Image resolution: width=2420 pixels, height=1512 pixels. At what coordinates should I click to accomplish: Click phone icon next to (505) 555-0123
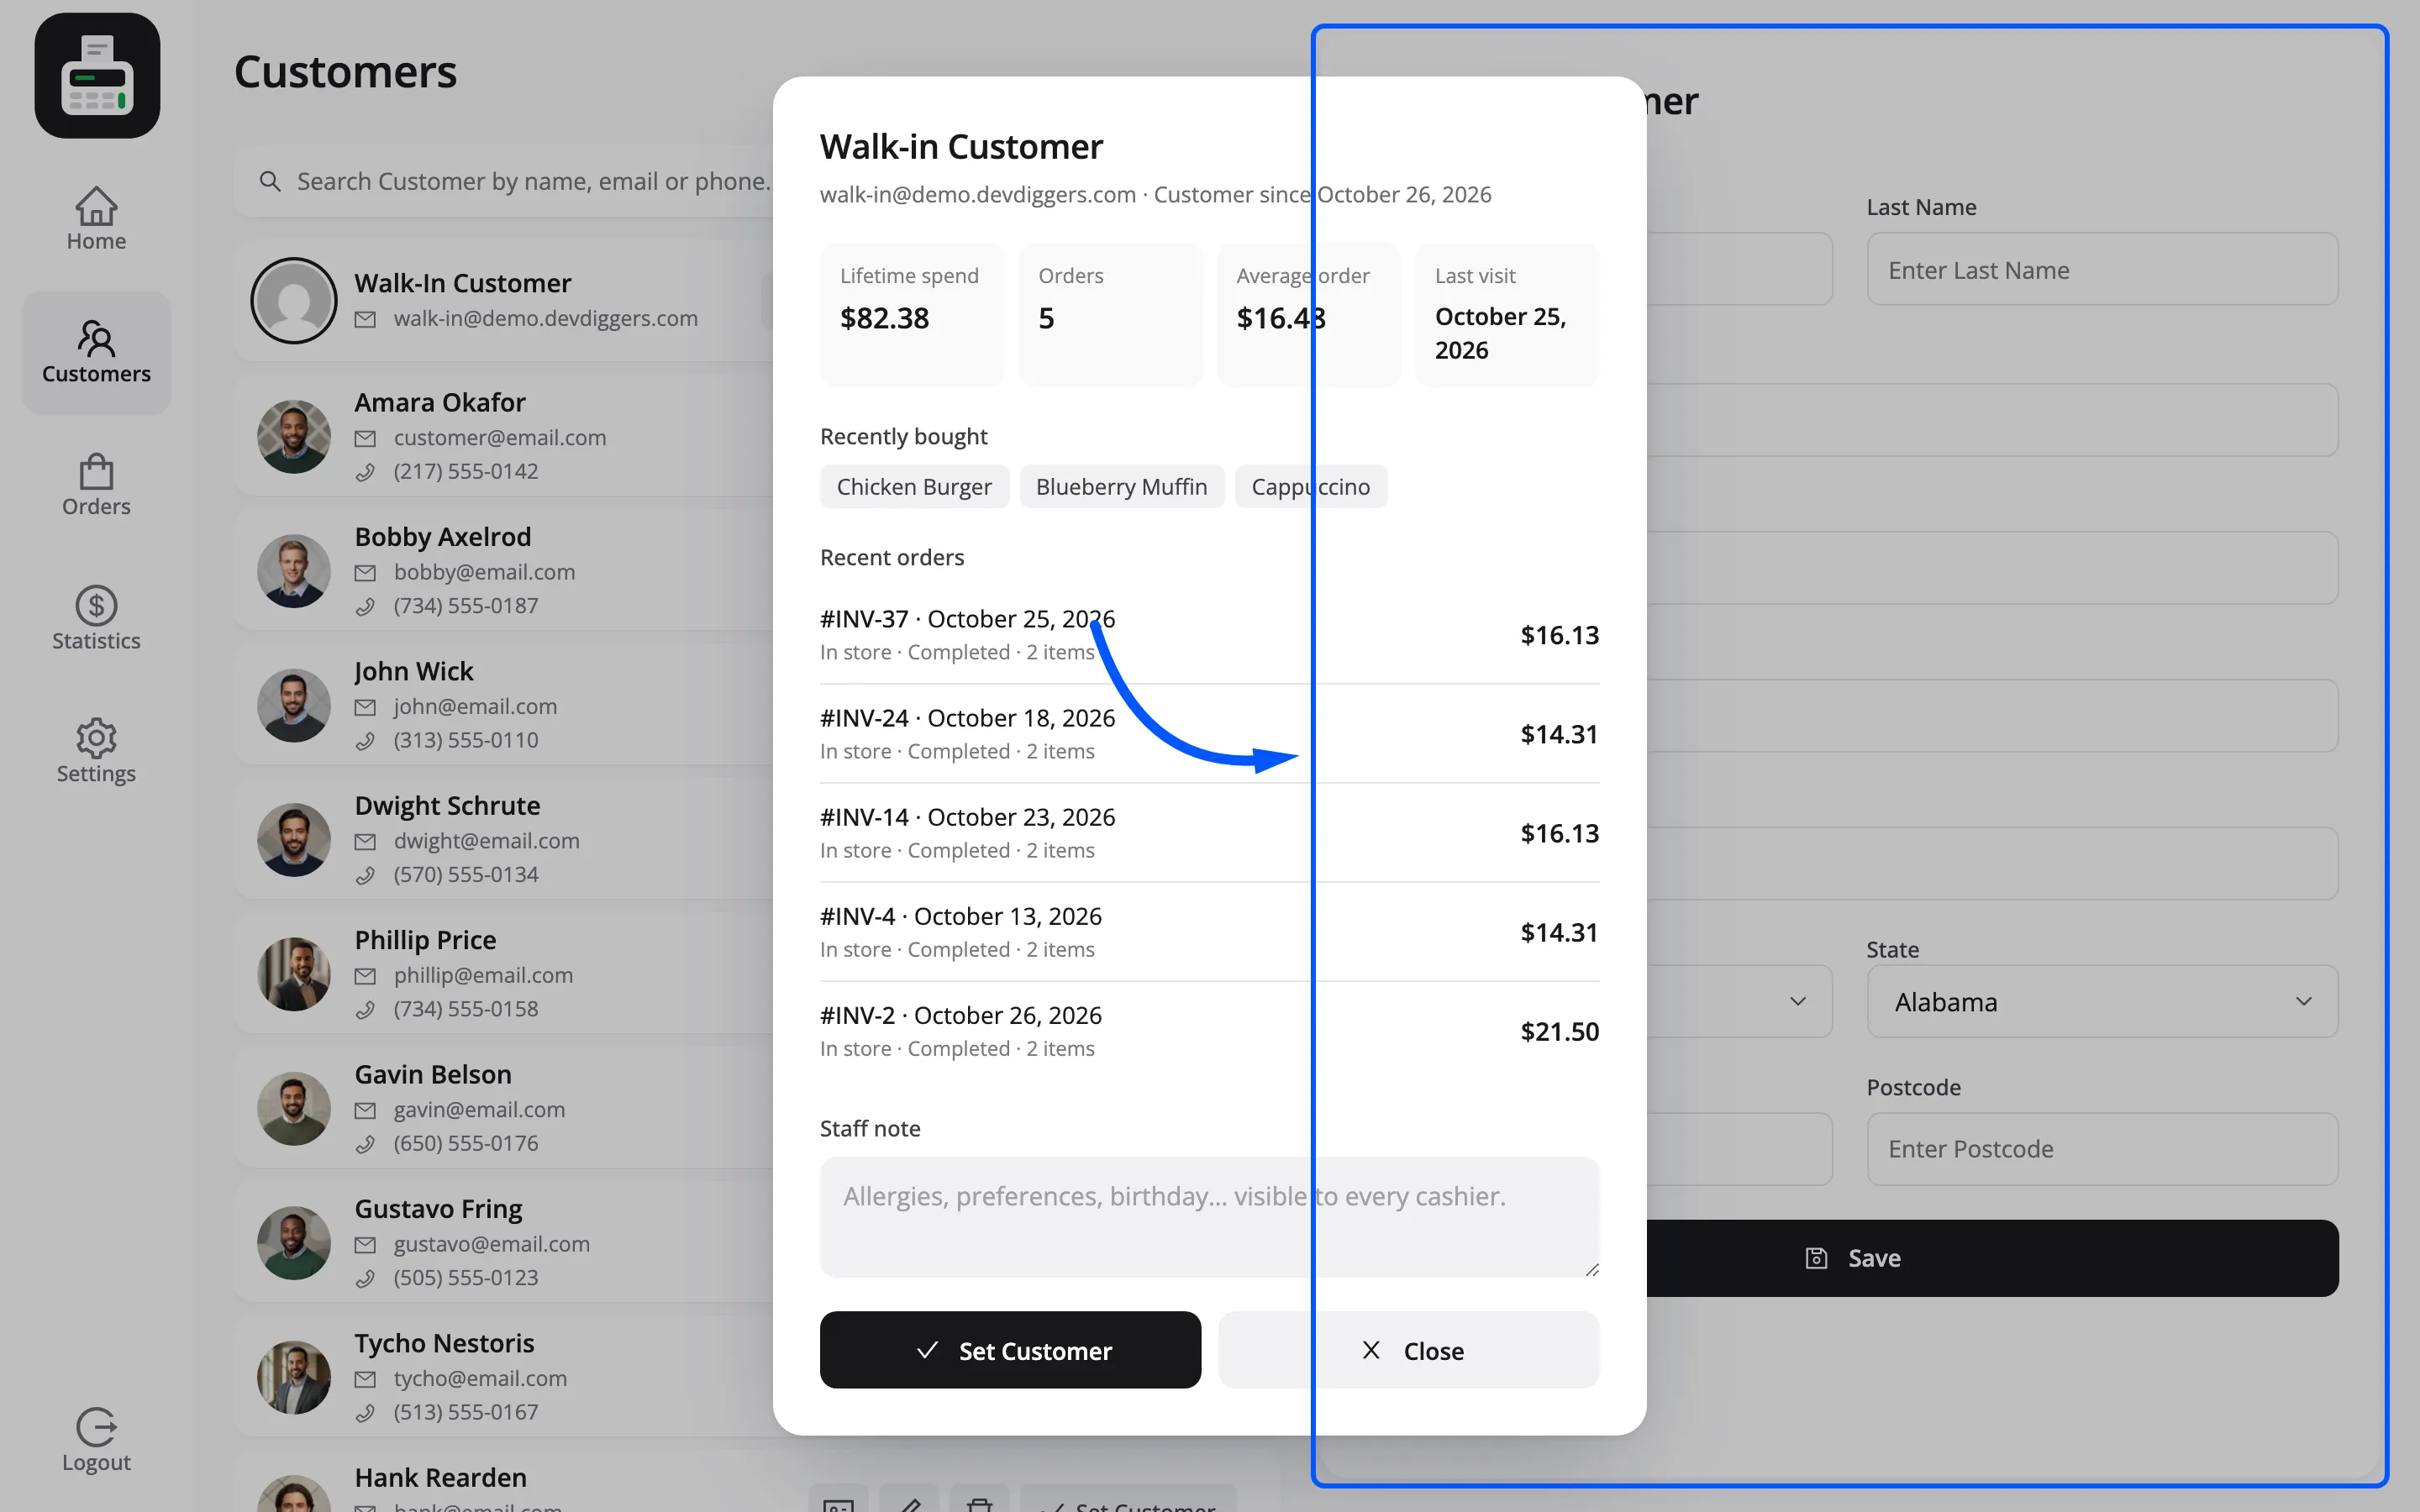coord(366,1278)
